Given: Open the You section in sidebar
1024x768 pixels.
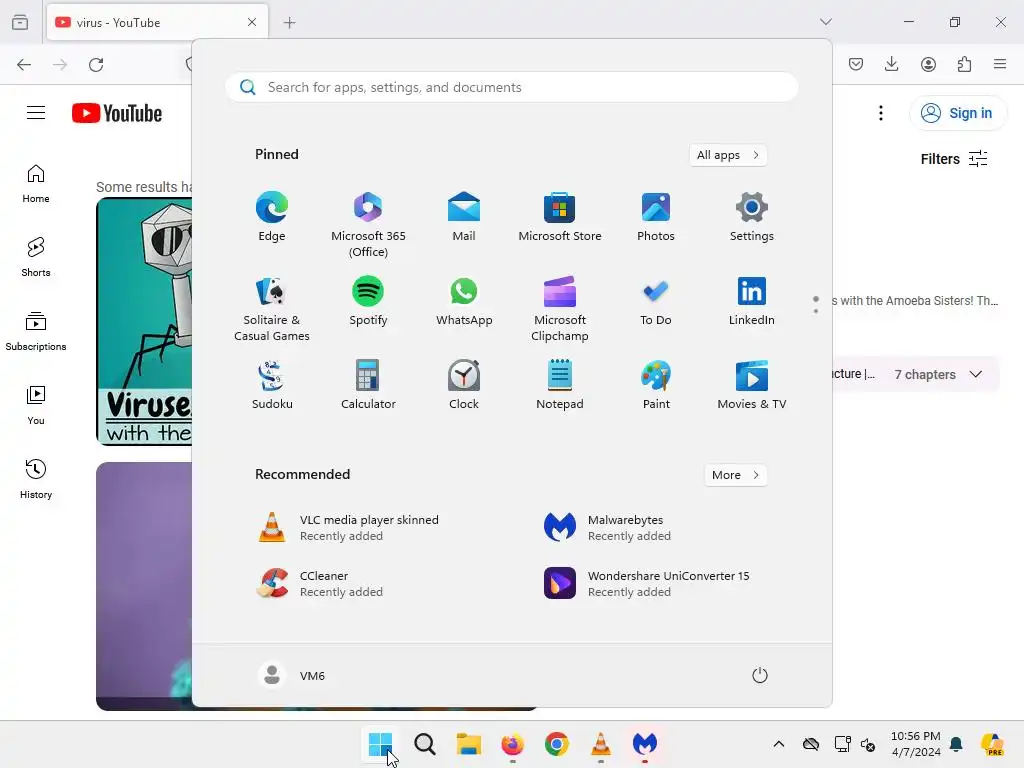Looking at the screenshot, I should click(36, 406).
